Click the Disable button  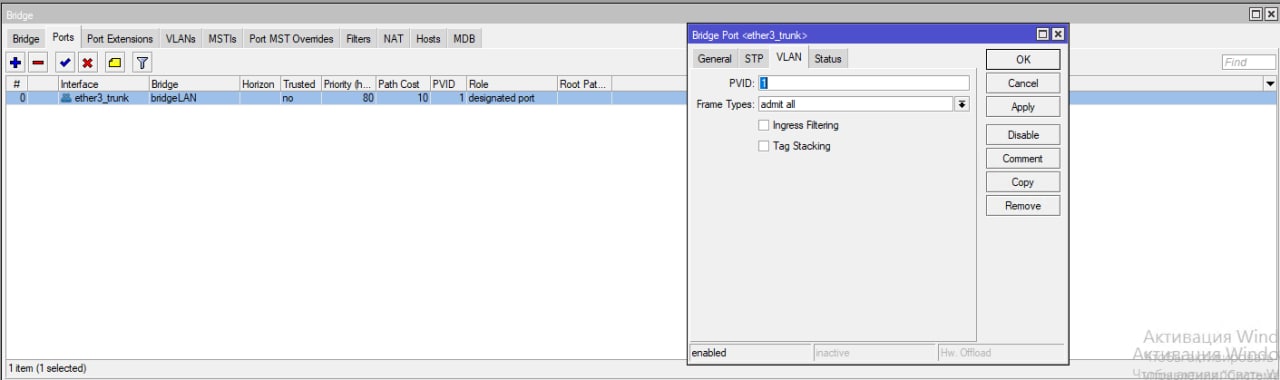click(x=1023, y=135)
